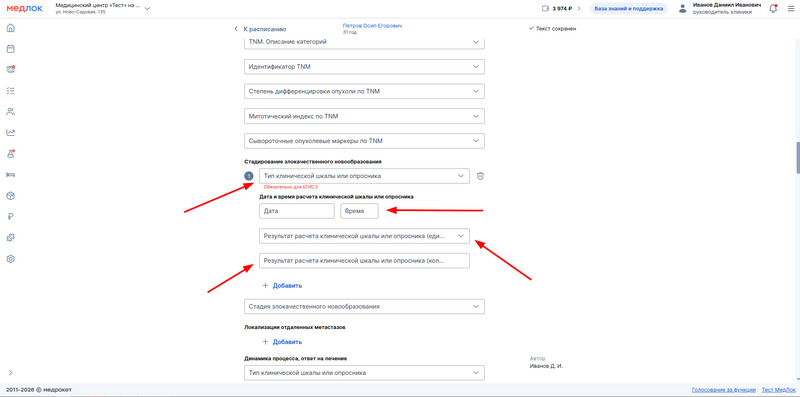Open the checklist tasks icon in sidebar
800x397 pixels.
click(x=11, y=91)
